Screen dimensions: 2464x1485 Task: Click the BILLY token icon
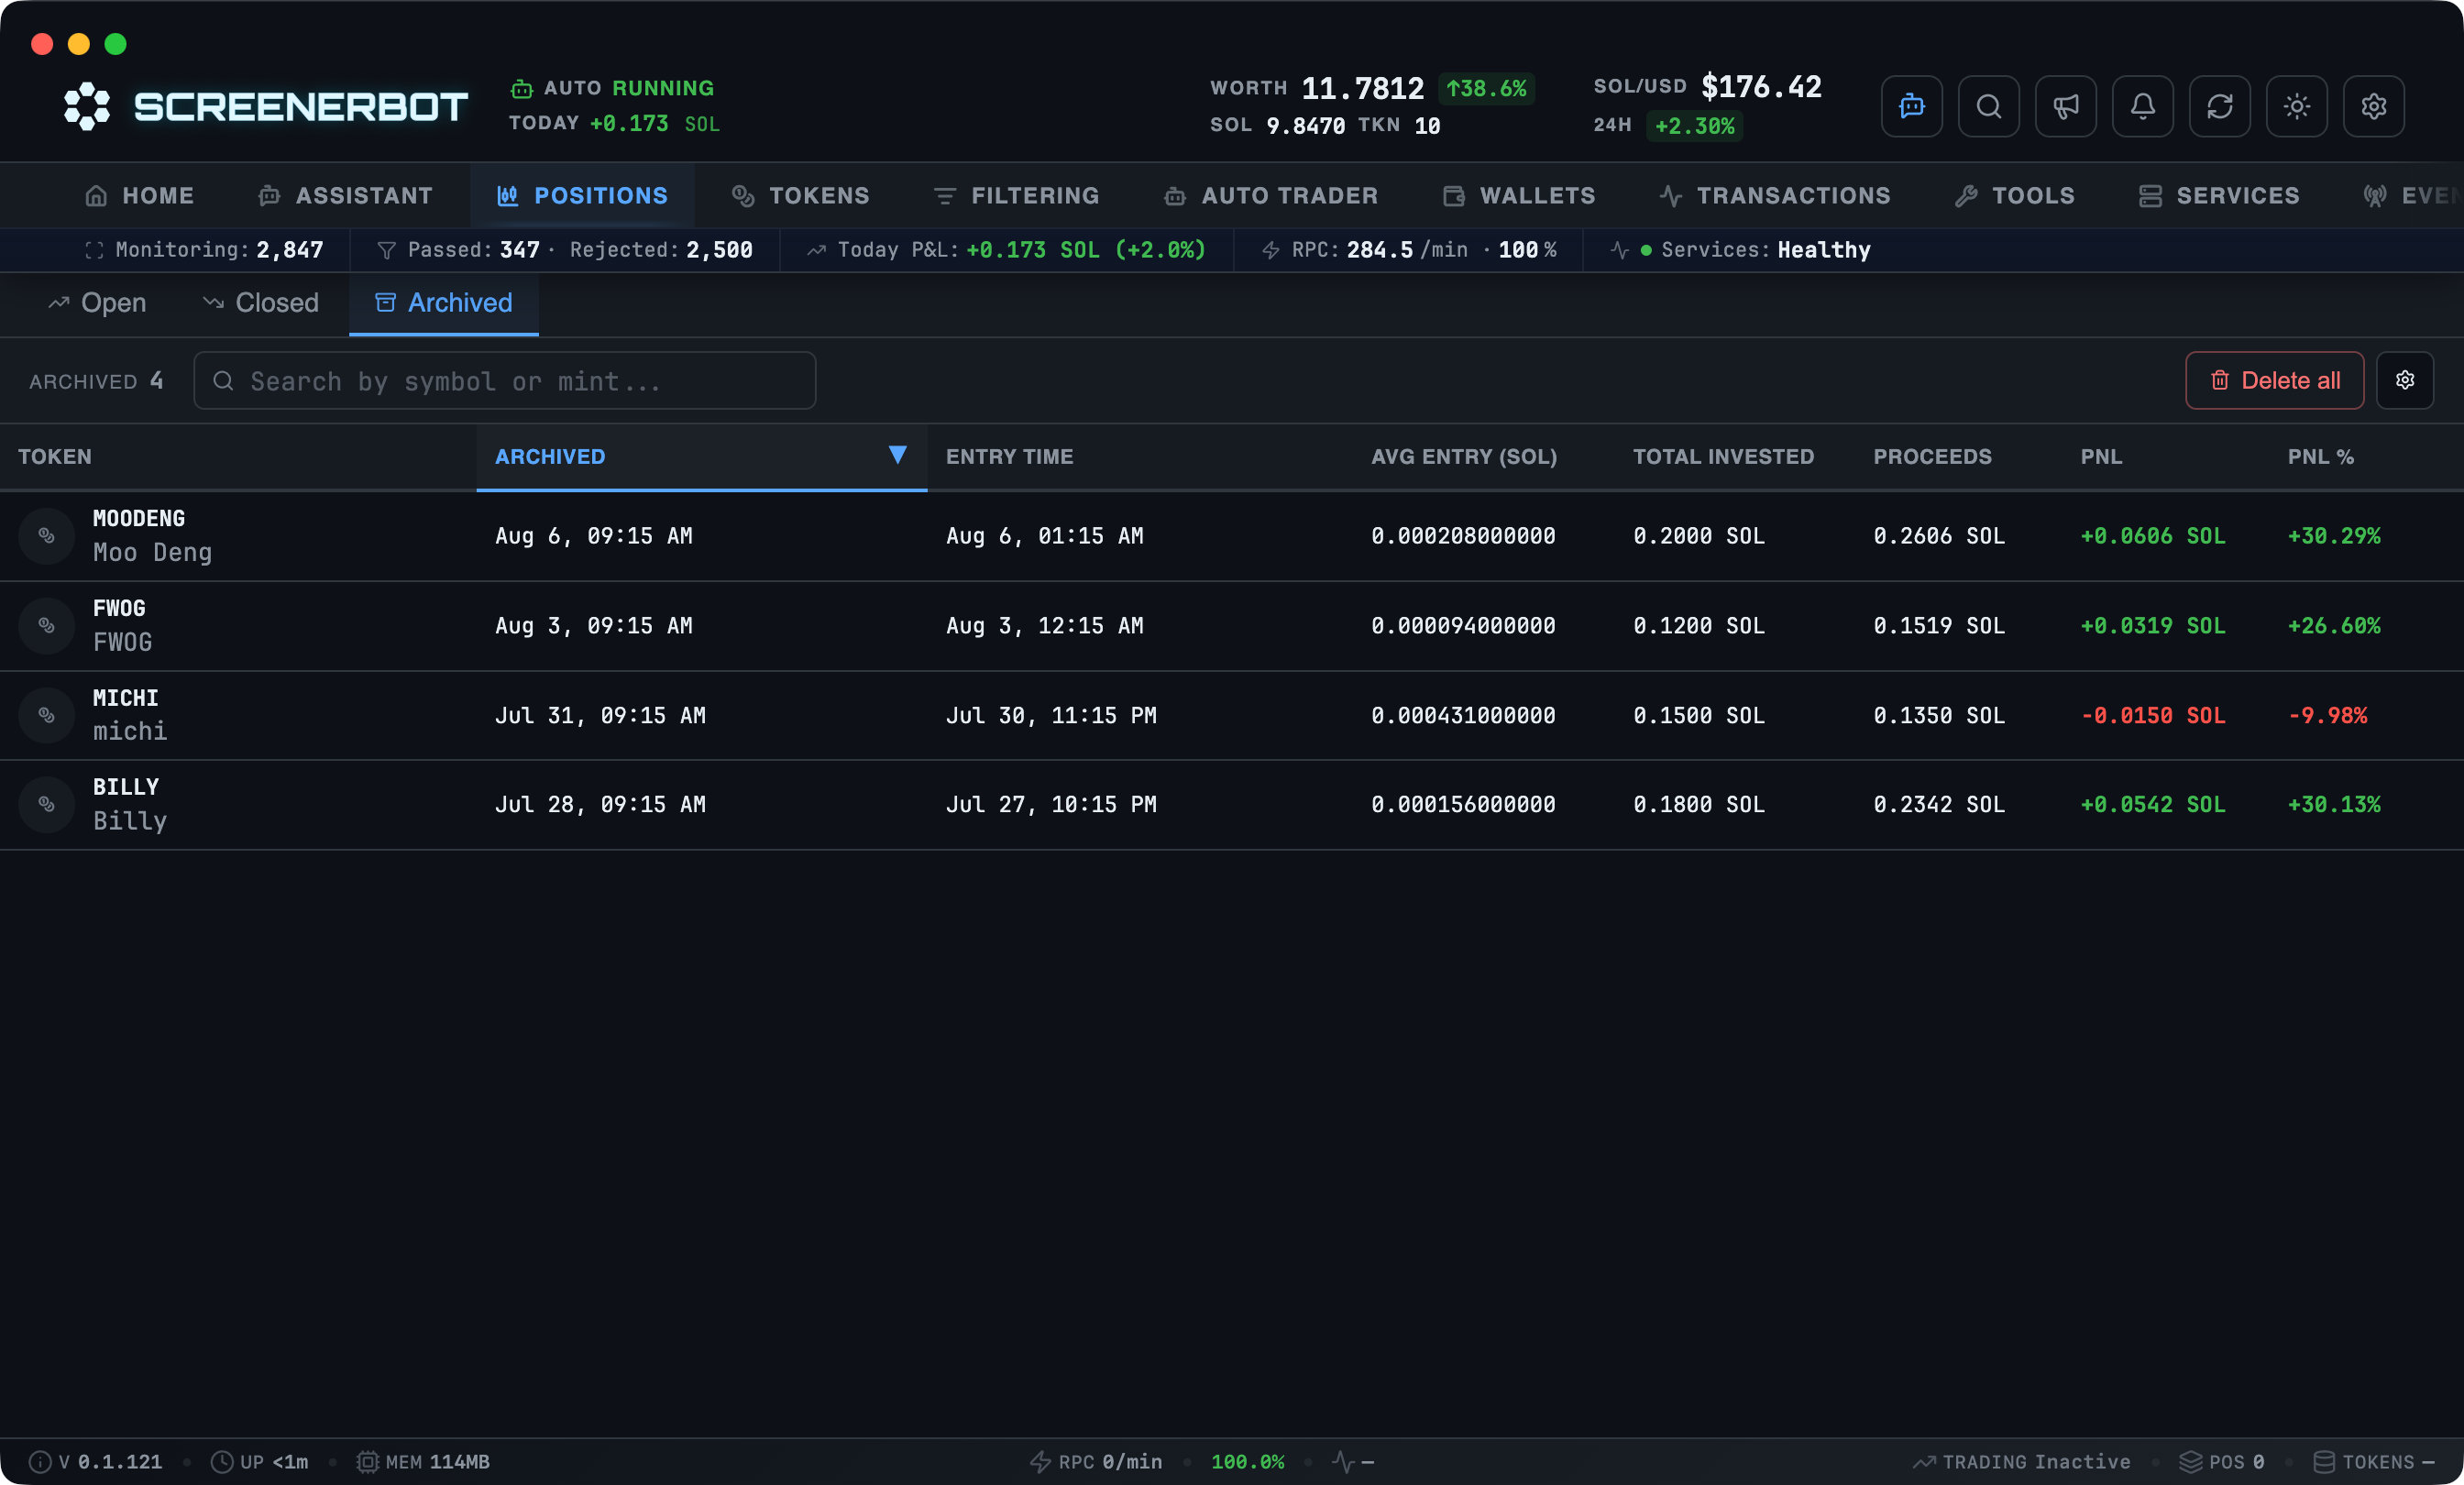(x=46, y=804)
